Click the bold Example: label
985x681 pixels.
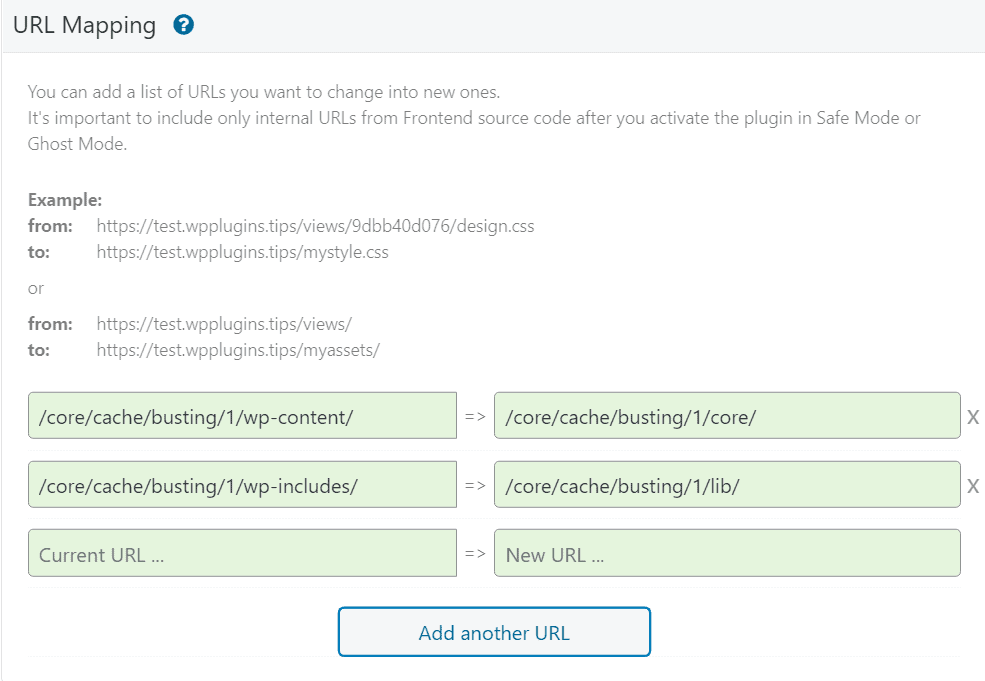click(x=65, y=200)
